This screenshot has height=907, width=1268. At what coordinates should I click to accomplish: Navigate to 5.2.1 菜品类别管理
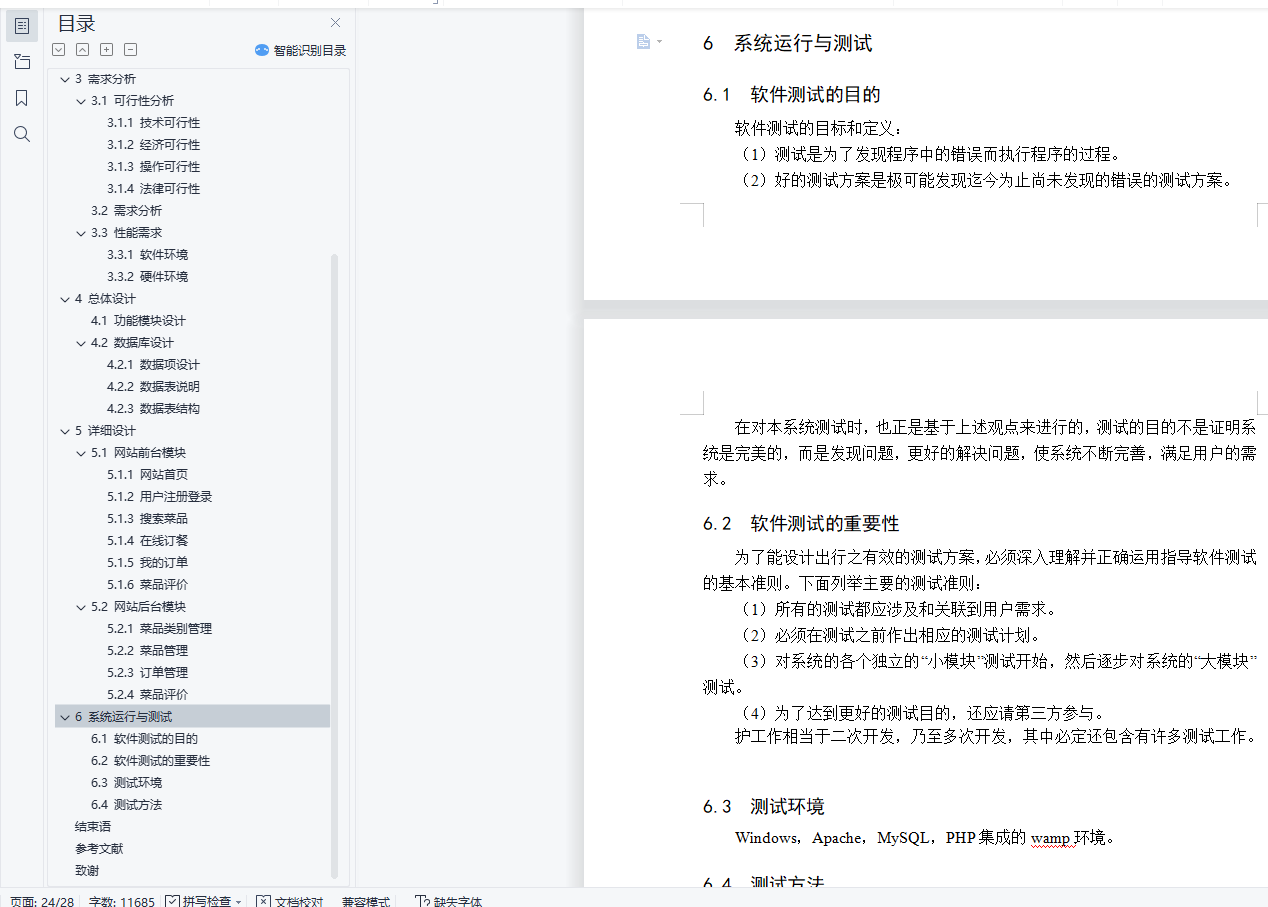click(159, 629)
